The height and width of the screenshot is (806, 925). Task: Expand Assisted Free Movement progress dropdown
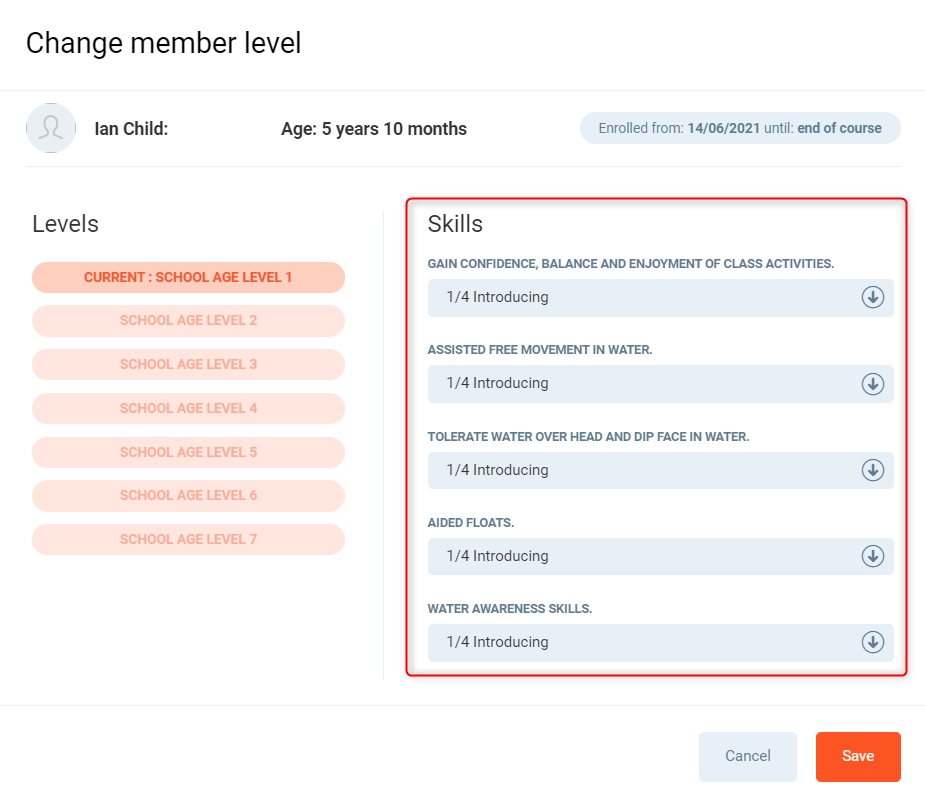click(x=640, y=384)
